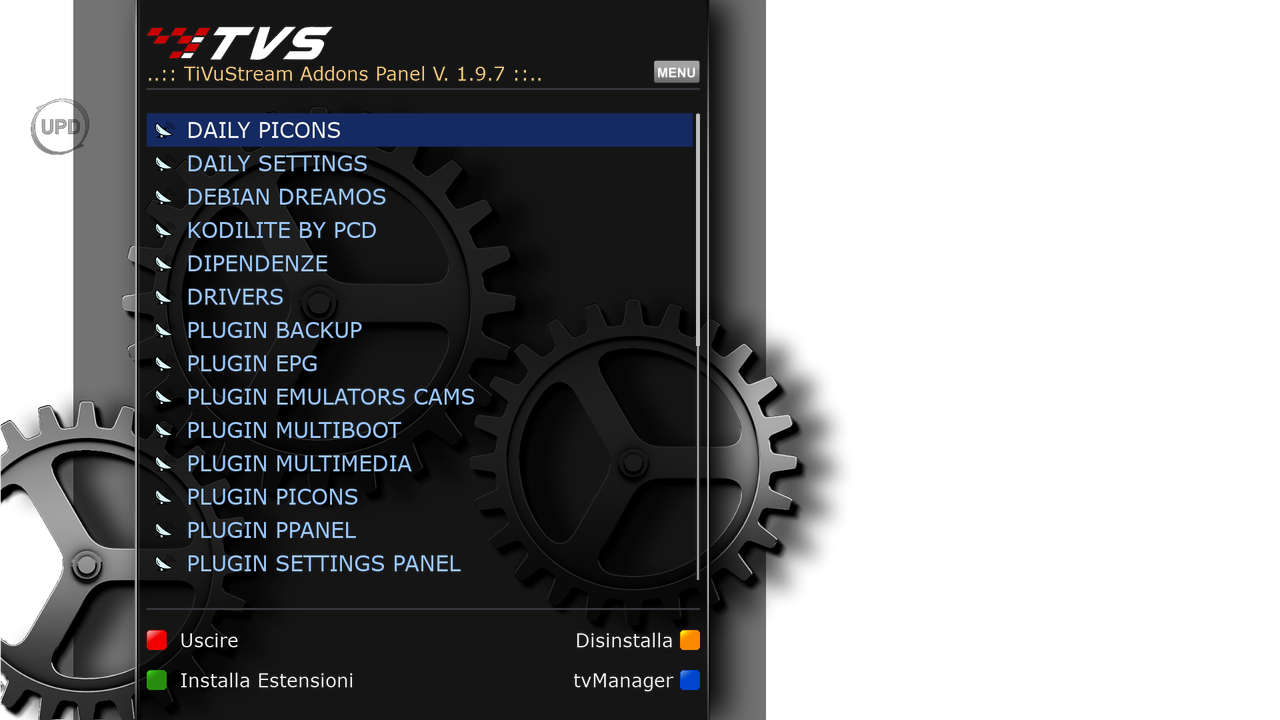Open PLUGIN EPG category
This screenshot has height=720, width=1280.
(x=420, y=364)
